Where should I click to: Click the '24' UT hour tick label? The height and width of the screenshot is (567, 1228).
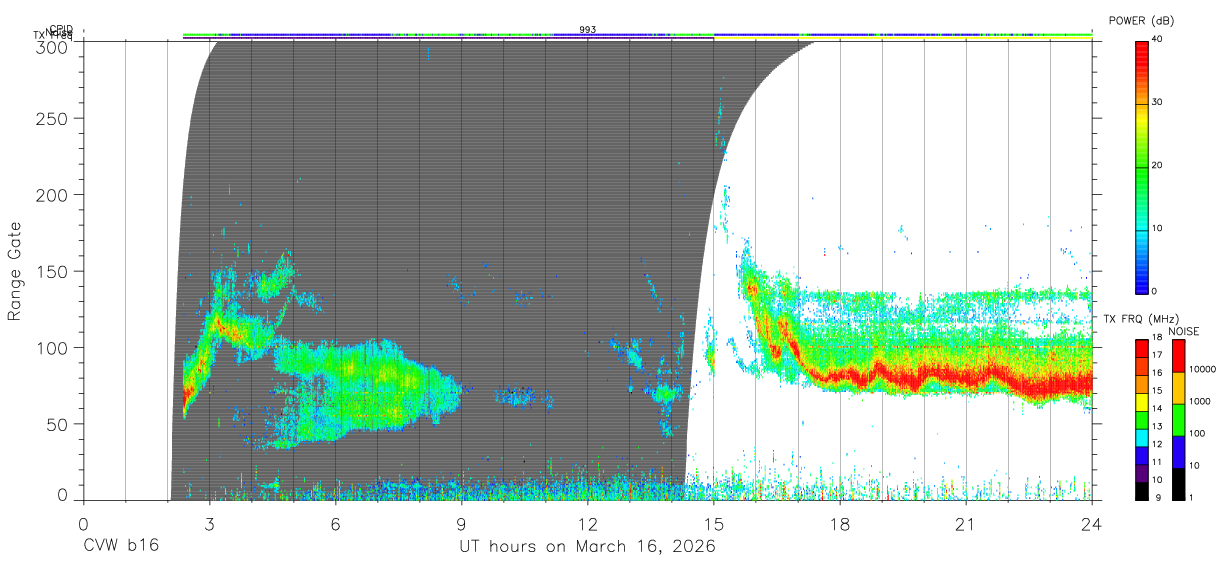pos(1092,524)
